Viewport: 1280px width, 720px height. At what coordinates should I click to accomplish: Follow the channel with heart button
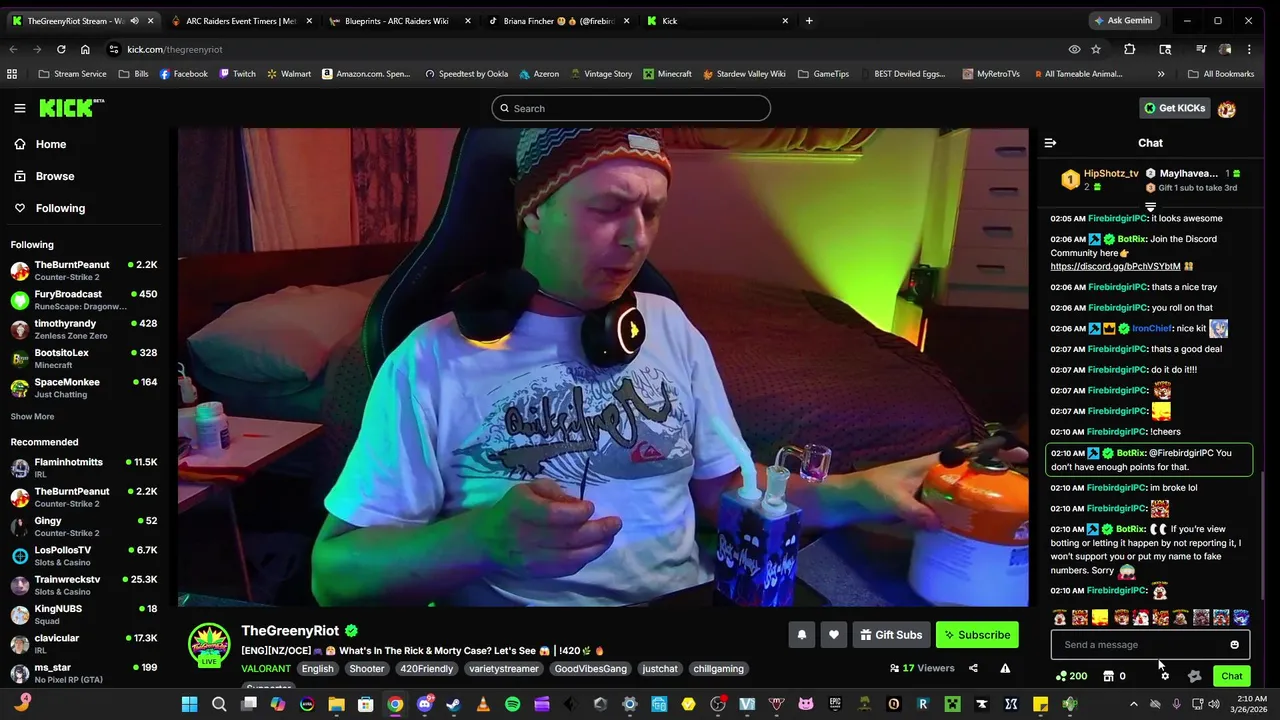click(833, 635)
